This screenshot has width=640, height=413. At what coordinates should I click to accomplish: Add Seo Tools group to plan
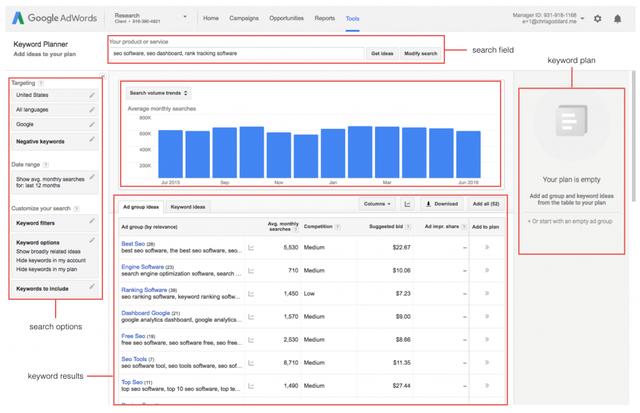[488, 362]
